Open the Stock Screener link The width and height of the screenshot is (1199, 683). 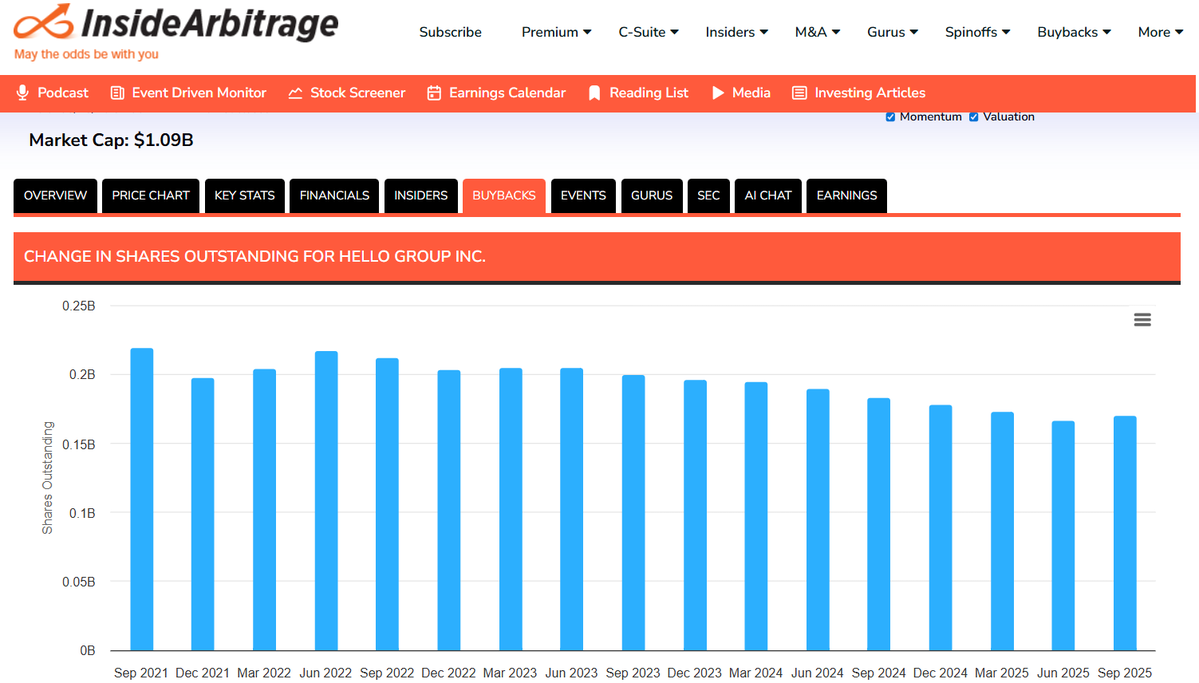pos(357,93)
